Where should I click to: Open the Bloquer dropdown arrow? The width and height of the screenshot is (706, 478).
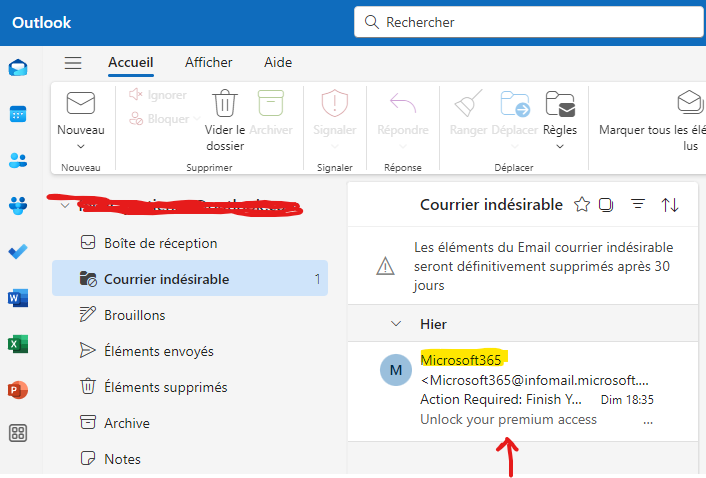[x=197, y=119]
